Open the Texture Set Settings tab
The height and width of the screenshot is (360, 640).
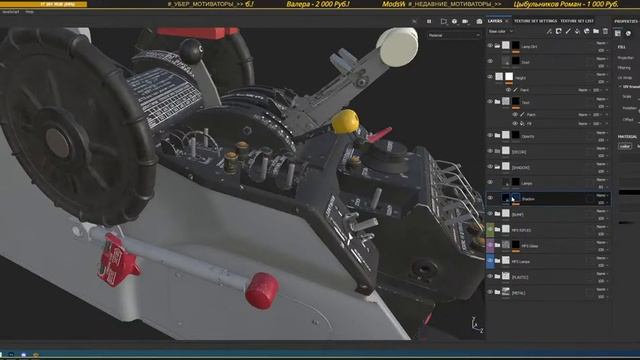[x=535, y=21]
